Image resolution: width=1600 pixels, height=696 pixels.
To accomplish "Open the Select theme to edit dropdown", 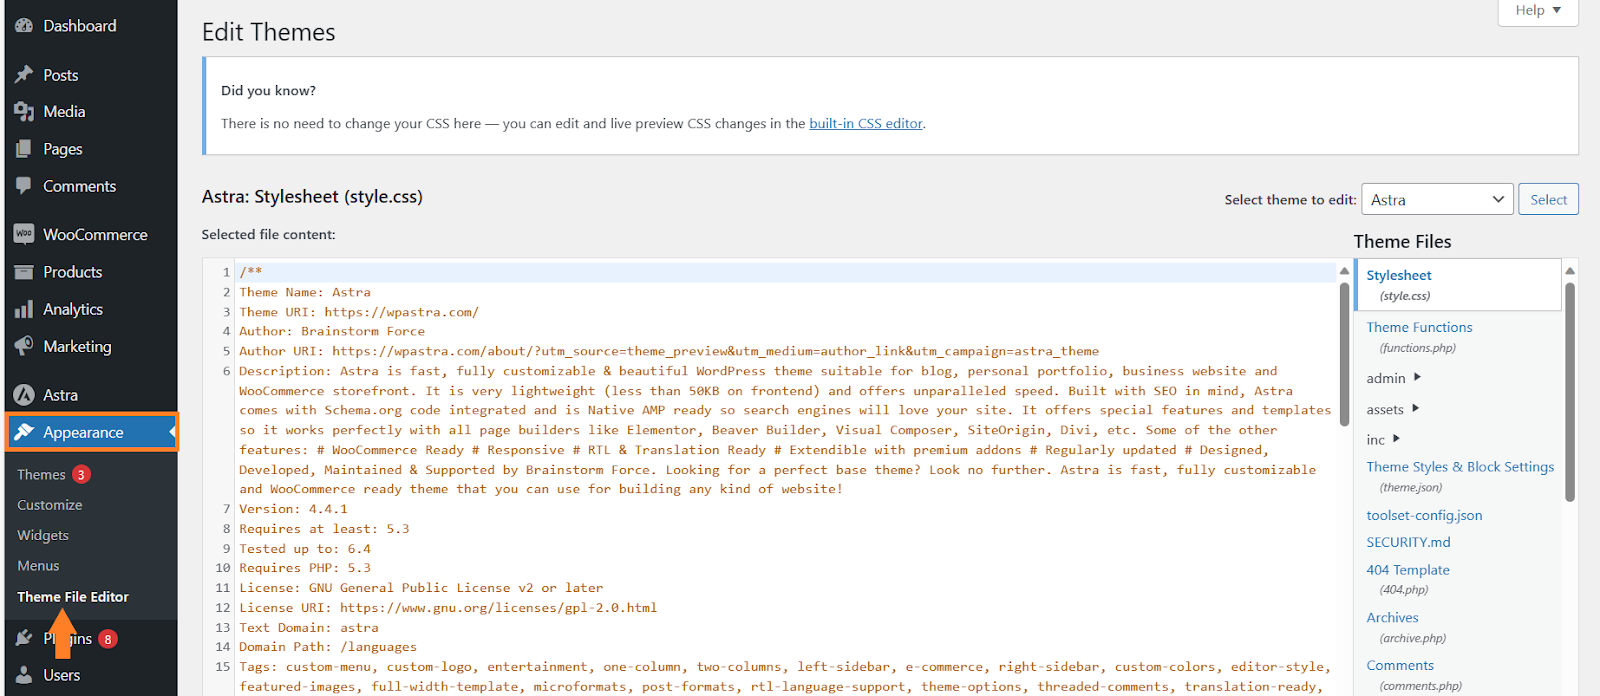I will 1437,199.
